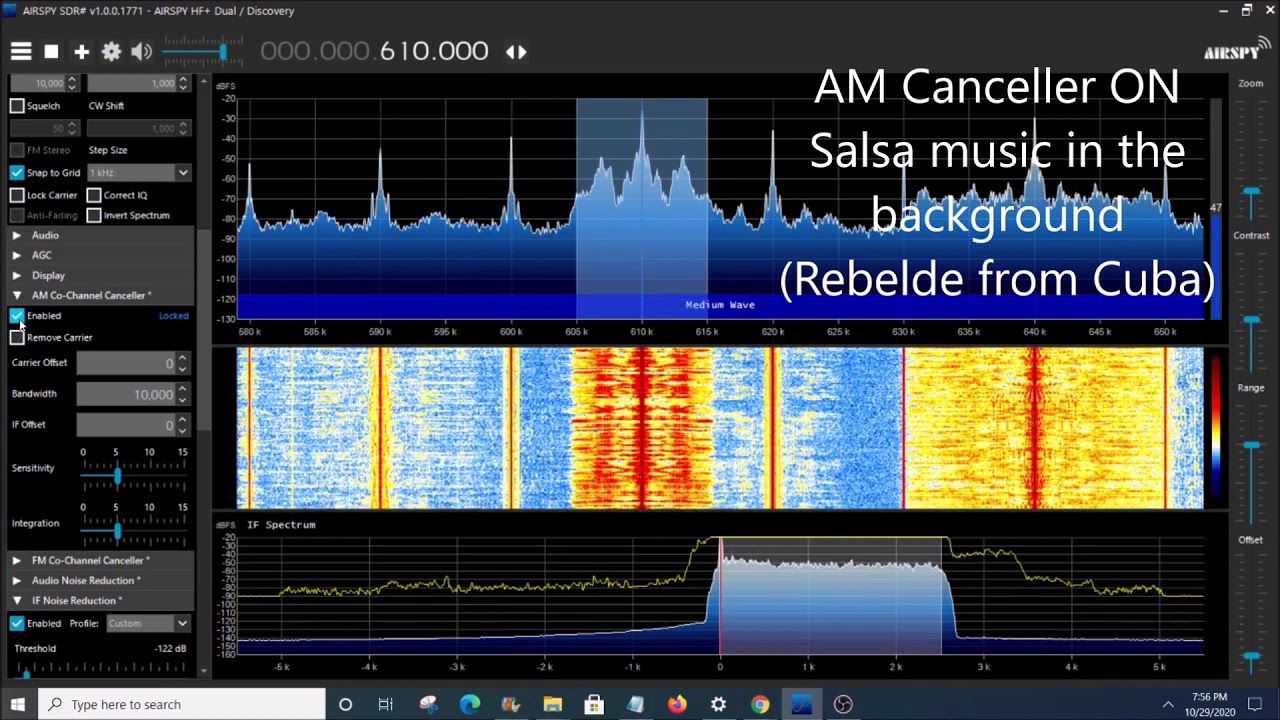Toggle AM Co-Channel Canceller Enabled checkbox
Viewport: 1280px width, 720px height.
coord(17,315)
